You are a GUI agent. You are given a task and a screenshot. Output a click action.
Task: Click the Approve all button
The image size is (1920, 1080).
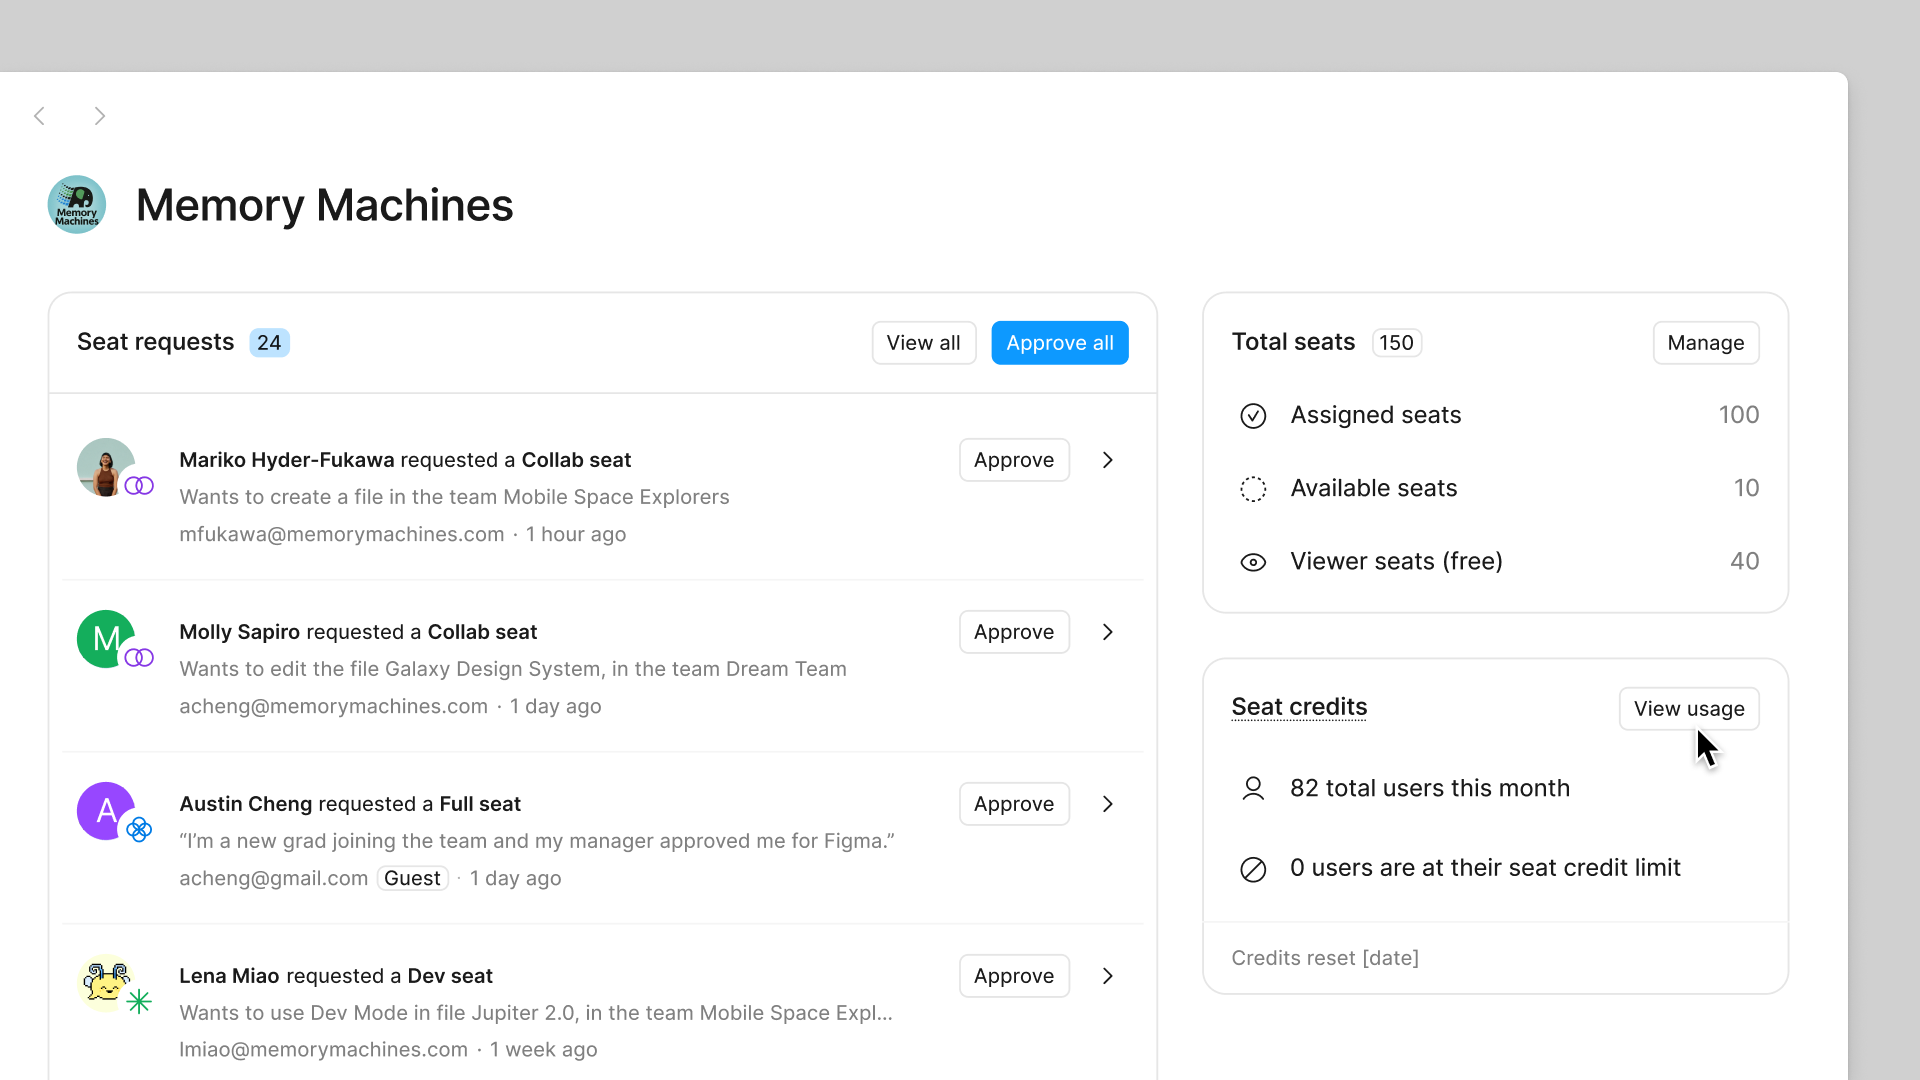tap(1060, 342)
